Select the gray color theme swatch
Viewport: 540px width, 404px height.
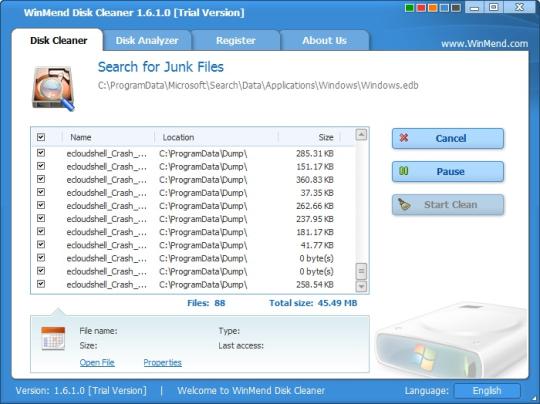[x=456, y=8]
